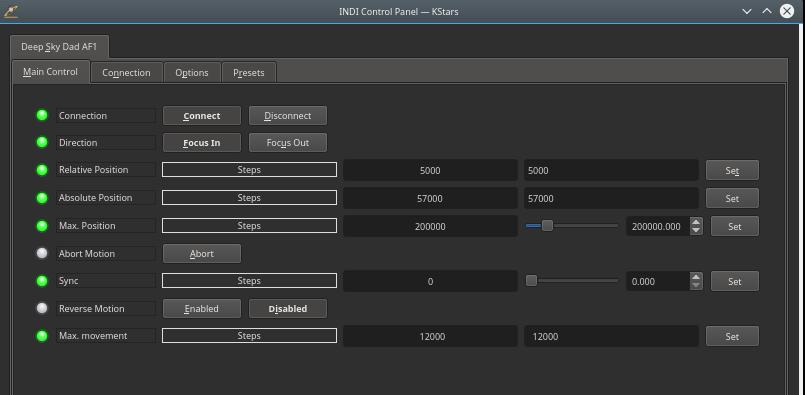The height and width of the screenshot is (395, 805).
Task: Choose Focus In direction
Action: tap(202, 143)
